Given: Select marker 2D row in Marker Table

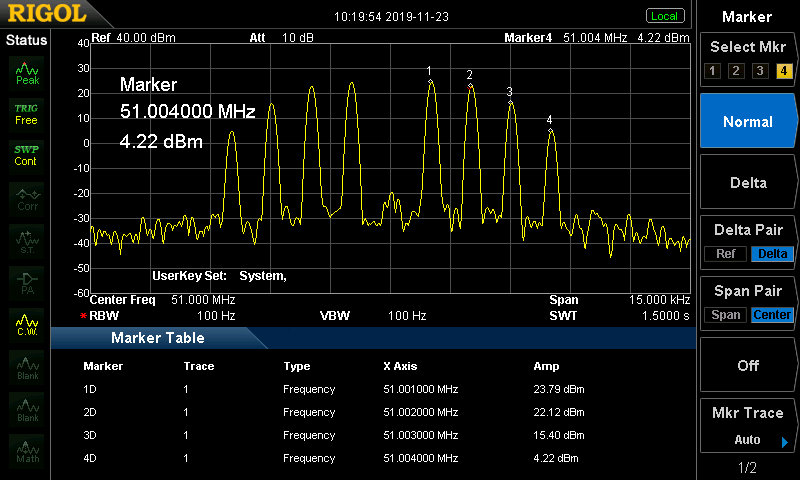Looking at the screenshot, I should [333, 412].
